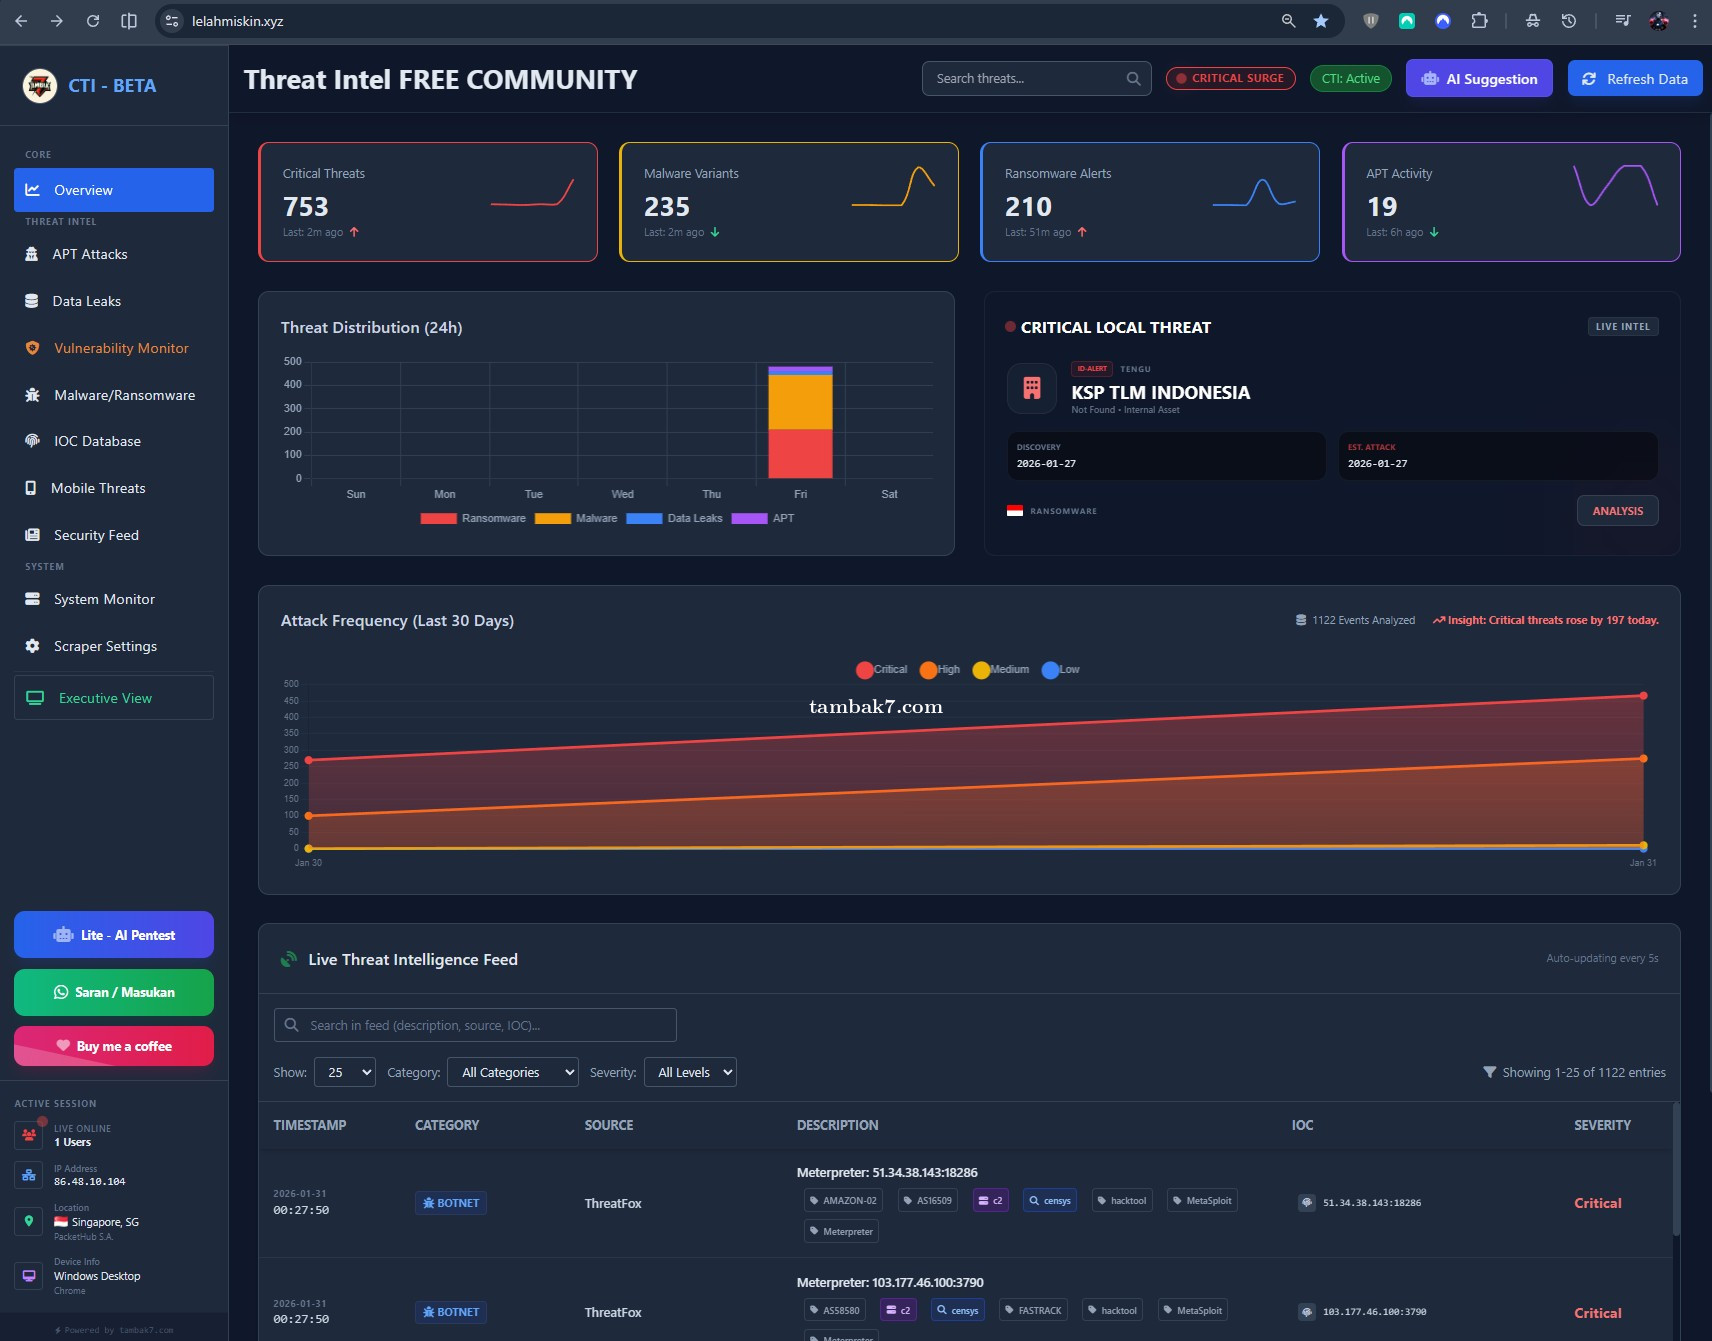This screenshot has width=1712, height=1341.
Task: Click the Search in feed input field
Action: 475,1025
